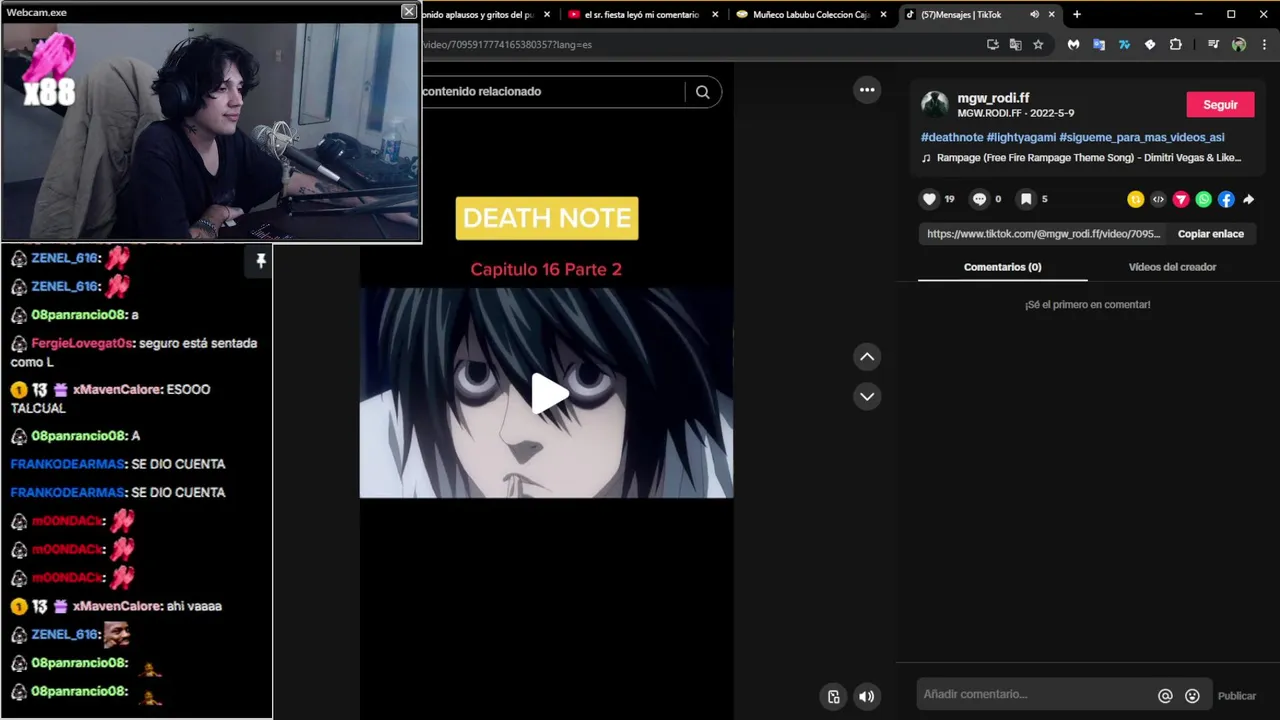Click '¡Sé el primero en comentar!' text
The width and height of the screenshot is (1280, 720).
[1087, 304]
